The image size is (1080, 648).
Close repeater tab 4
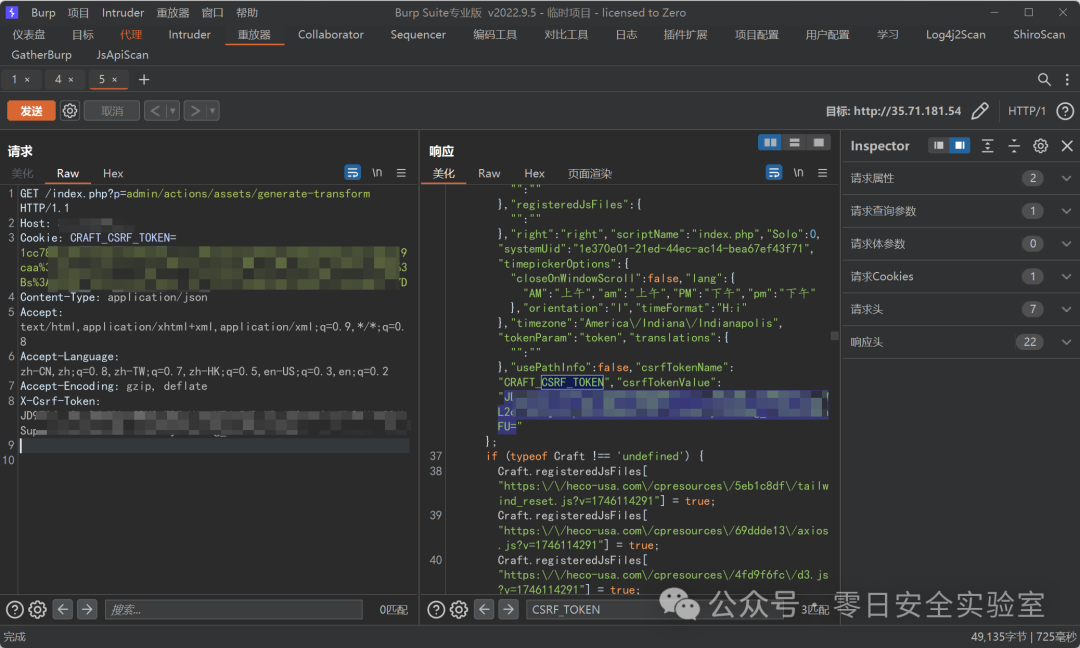pyautogui.click(x=71, y=80)
